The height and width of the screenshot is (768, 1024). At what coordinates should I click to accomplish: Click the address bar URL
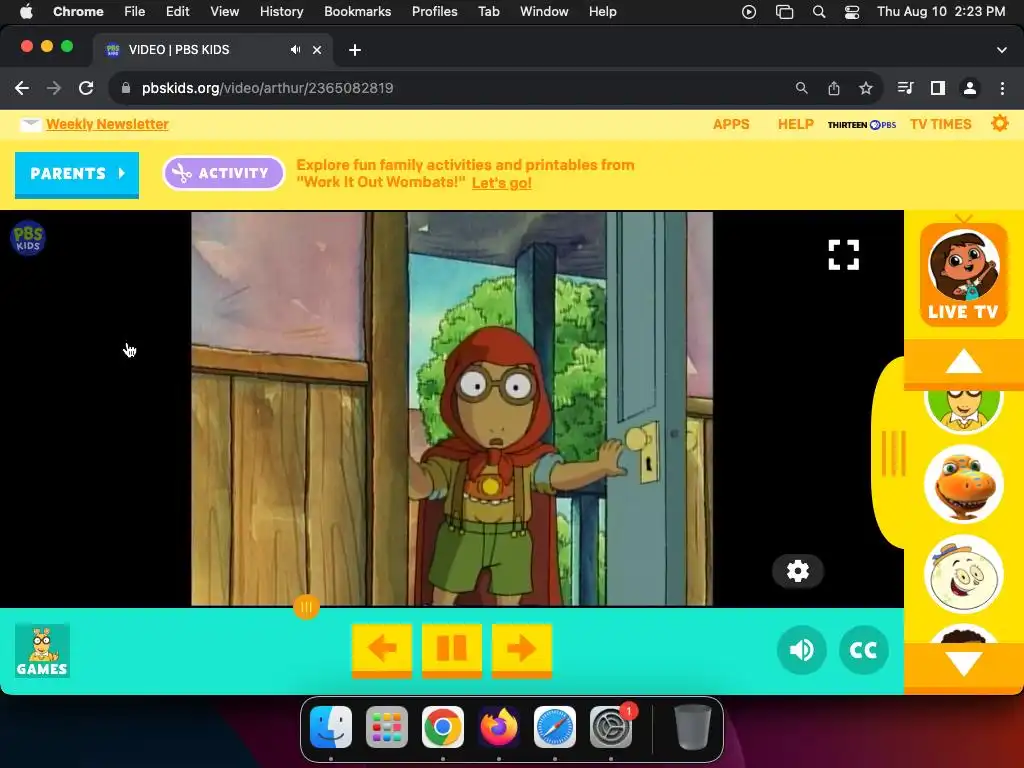[267, 88]
